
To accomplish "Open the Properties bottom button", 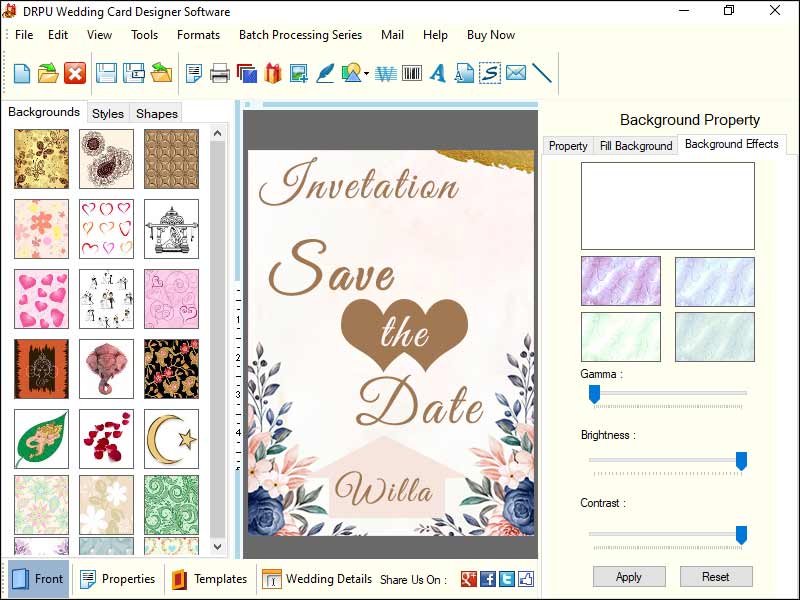I will click(118, 579).
